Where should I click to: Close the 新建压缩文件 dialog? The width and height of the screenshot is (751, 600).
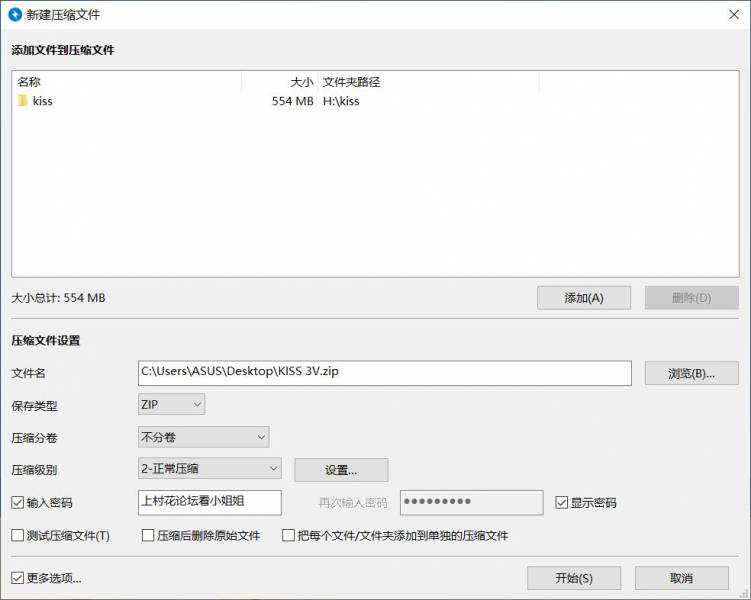tap(734, 14)
